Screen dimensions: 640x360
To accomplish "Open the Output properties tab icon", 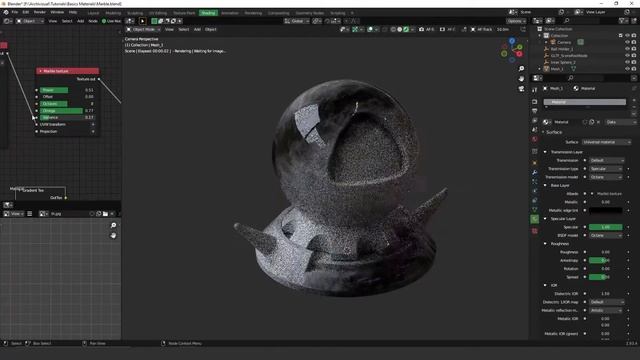I will [535, 111].
